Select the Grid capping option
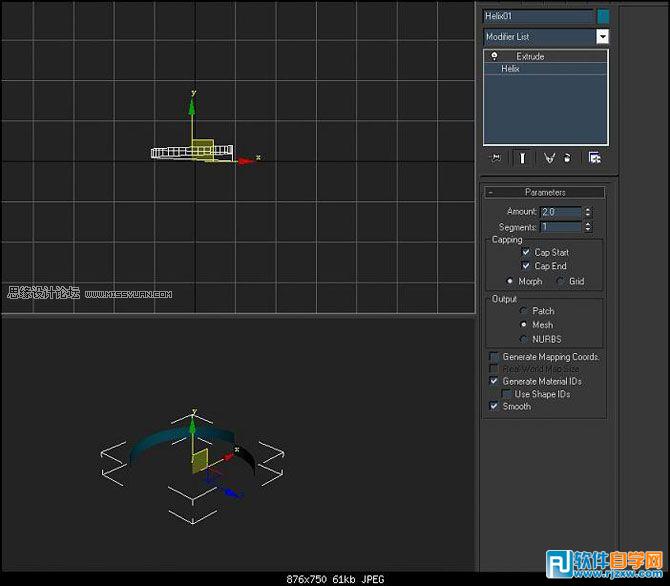The width and height of the screenshot is (670, 586). pos(560,281)
